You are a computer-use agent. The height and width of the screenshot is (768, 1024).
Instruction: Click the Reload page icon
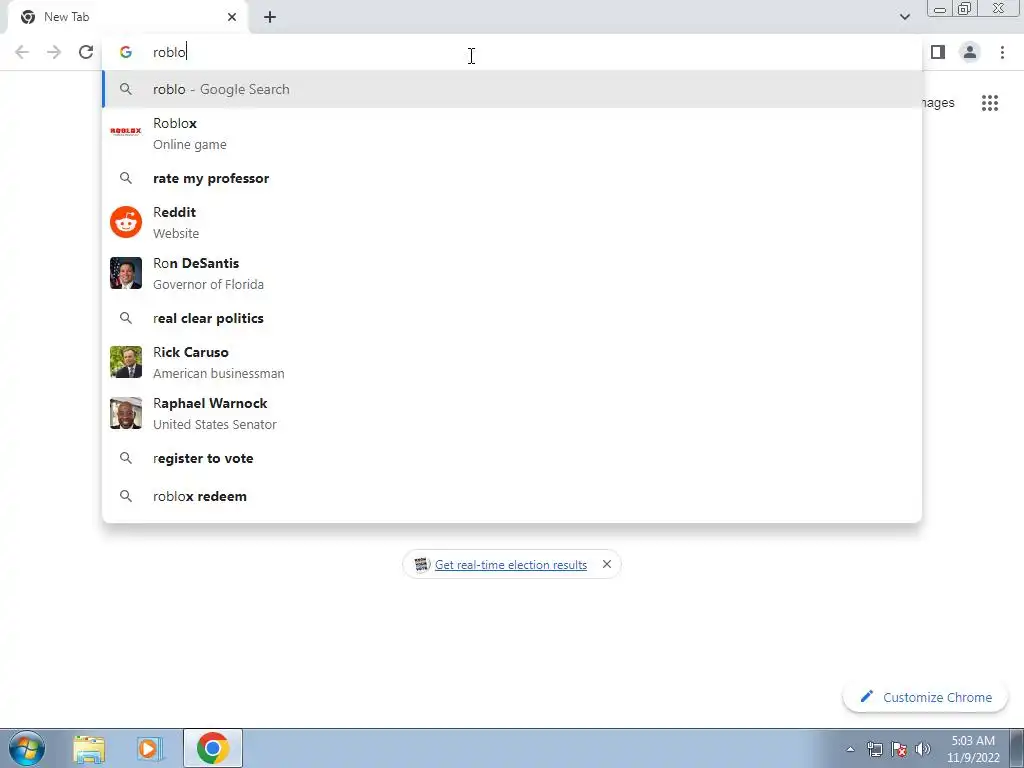coord(86,52)
